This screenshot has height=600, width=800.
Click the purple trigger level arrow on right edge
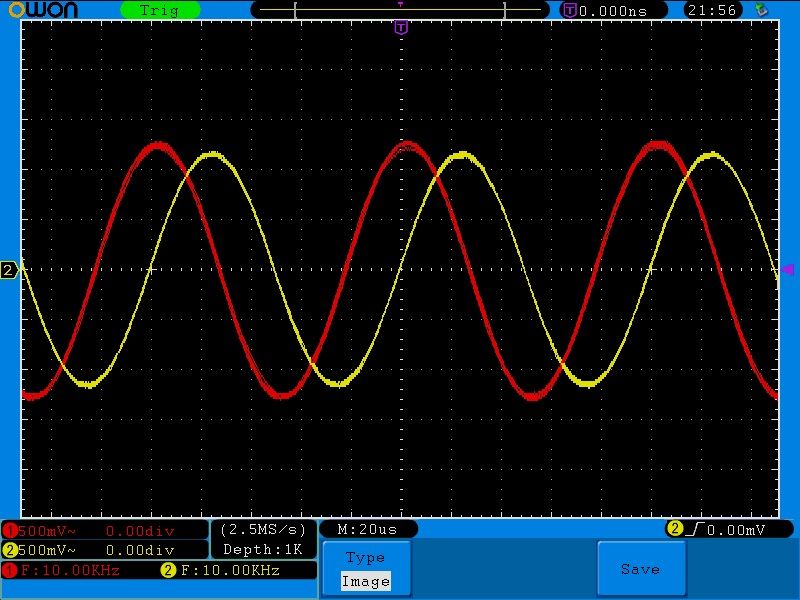point(788,270)
